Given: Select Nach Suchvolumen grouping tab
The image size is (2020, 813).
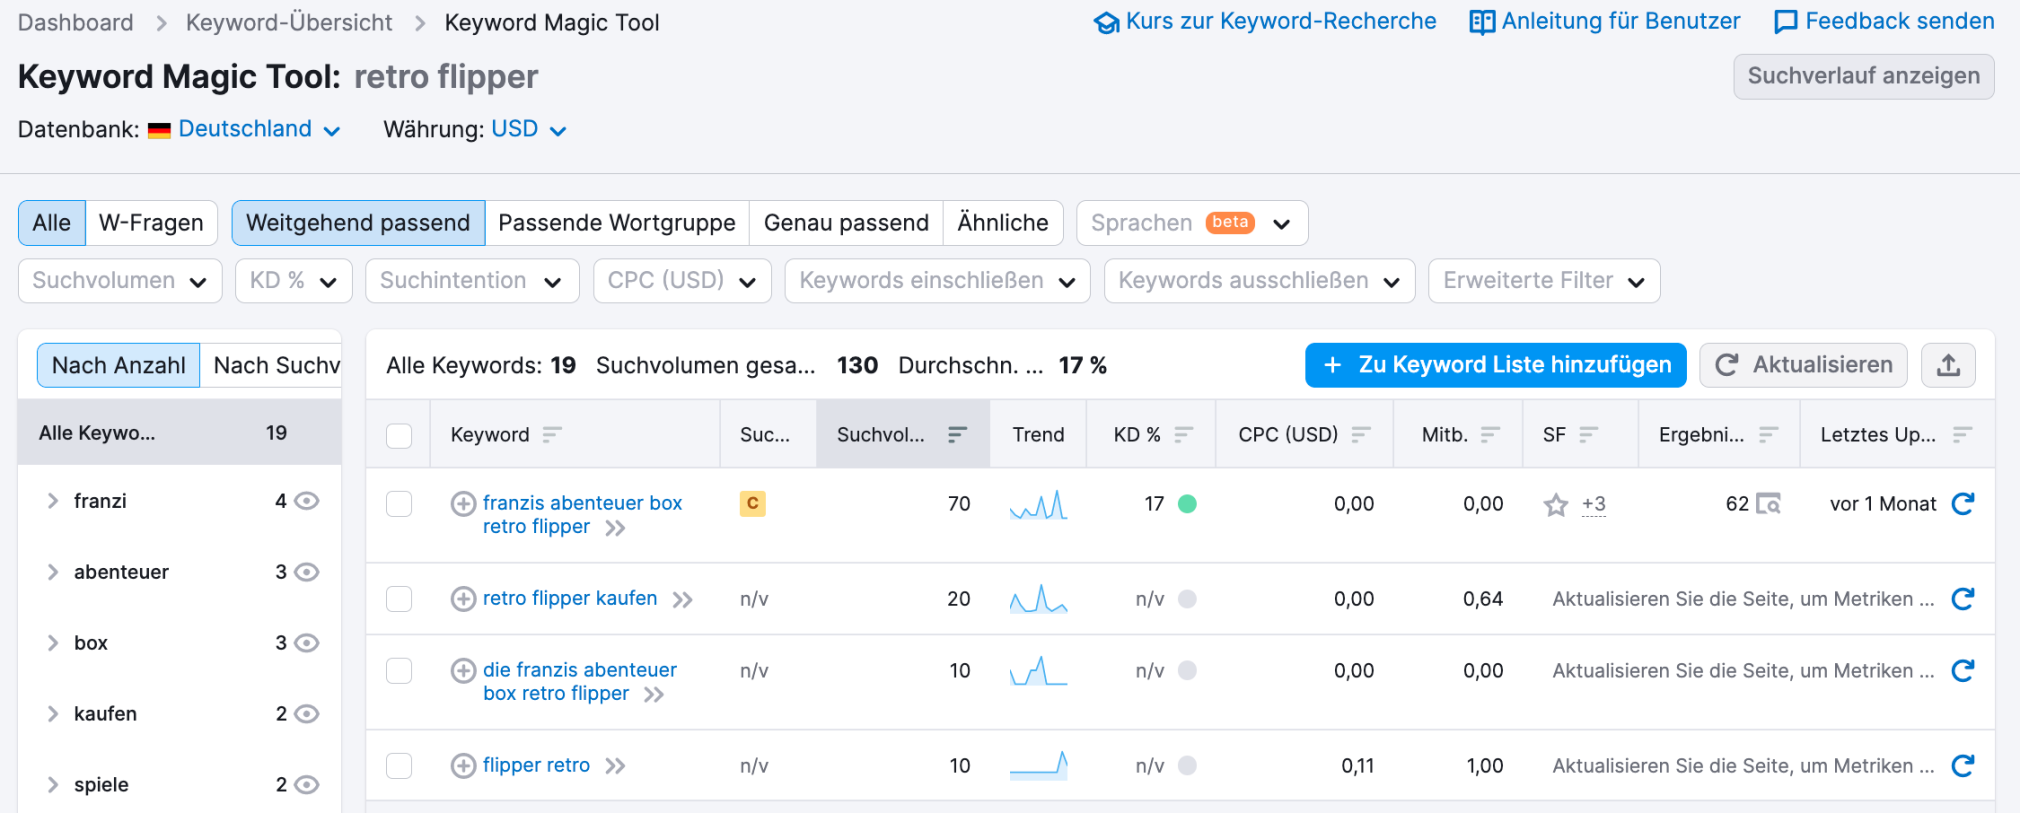Looking at the screenshot, I should (x=272, y=365).
